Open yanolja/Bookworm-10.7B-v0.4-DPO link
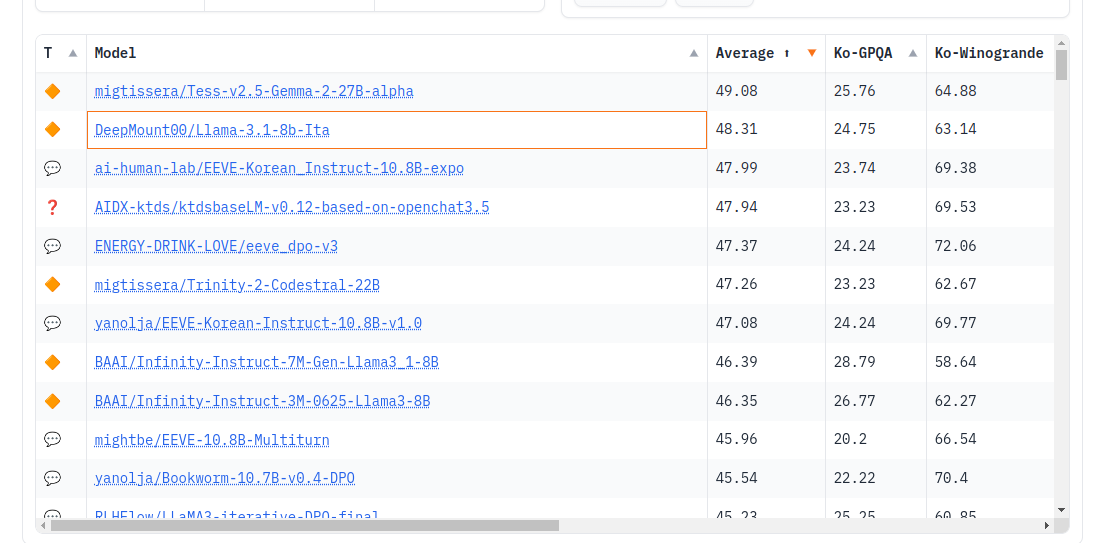Image resolution: width=1095 pixels, height=543 pixels. tap(225, 479)
